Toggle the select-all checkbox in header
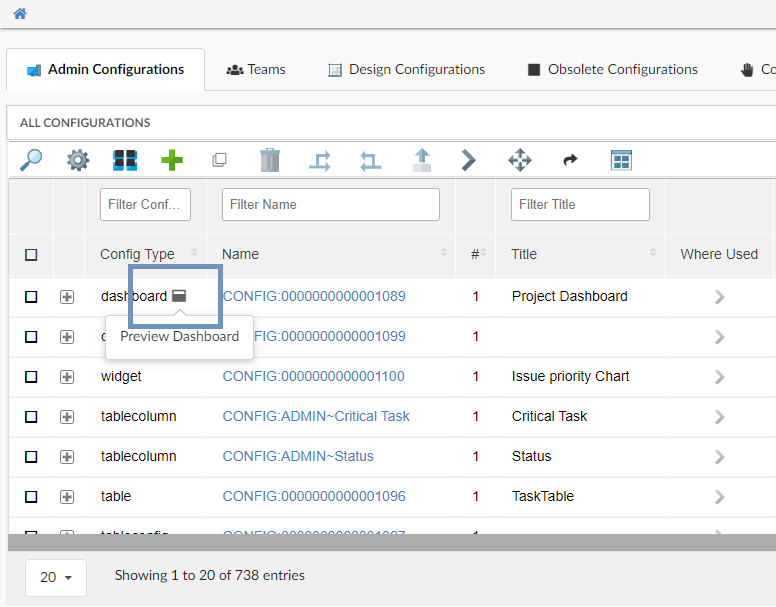The image size is (776, 607). (31, 255)
